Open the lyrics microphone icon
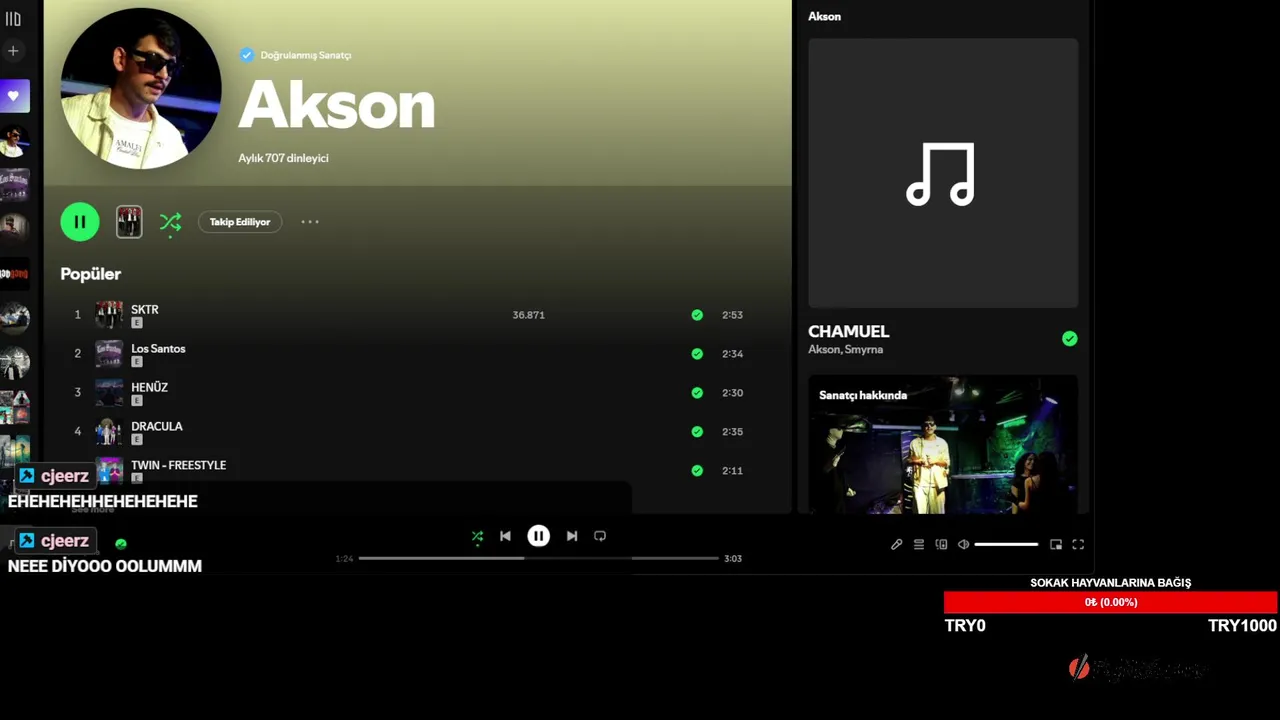 (896, 545)
